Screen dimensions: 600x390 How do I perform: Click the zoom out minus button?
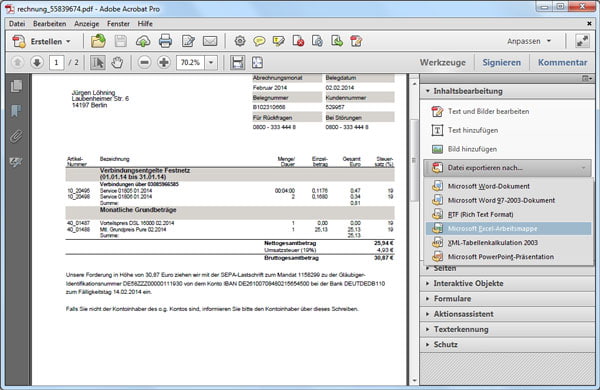pyautogui.click(x=144, y=62)
